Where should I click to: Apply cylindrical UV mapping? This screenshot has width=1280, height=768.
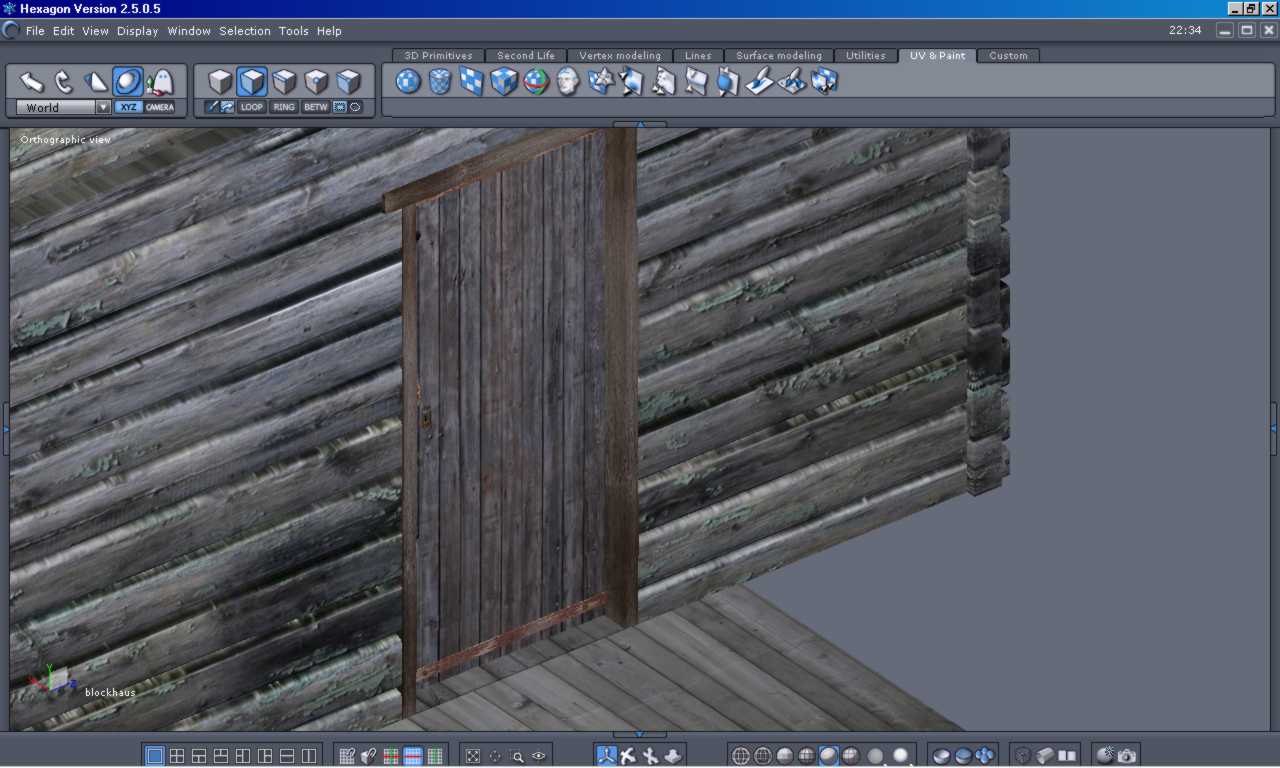click(x=440, y=81)
